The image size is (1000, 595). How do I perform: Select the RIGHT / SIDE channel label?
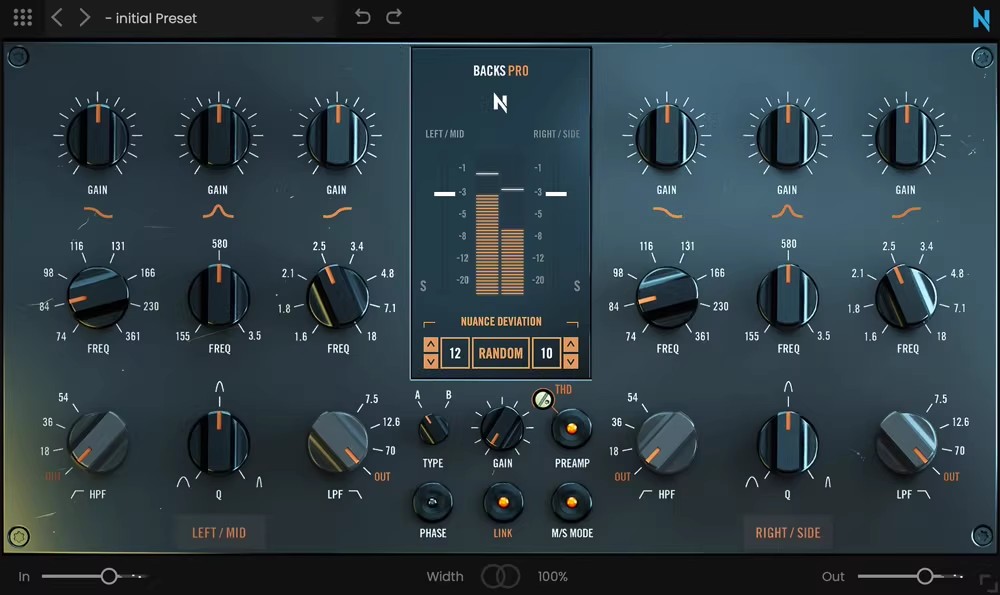788,533
